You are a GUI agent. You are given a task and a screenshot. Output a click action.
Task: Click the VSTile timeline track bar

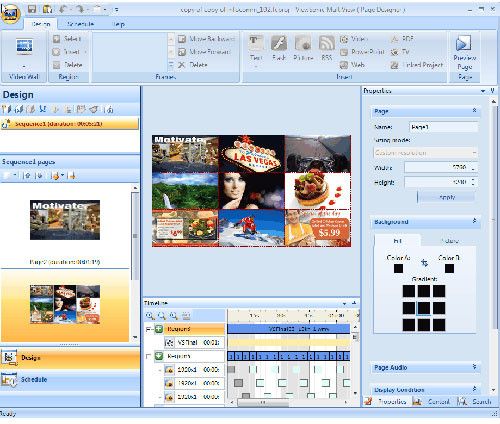coord(288,329)
